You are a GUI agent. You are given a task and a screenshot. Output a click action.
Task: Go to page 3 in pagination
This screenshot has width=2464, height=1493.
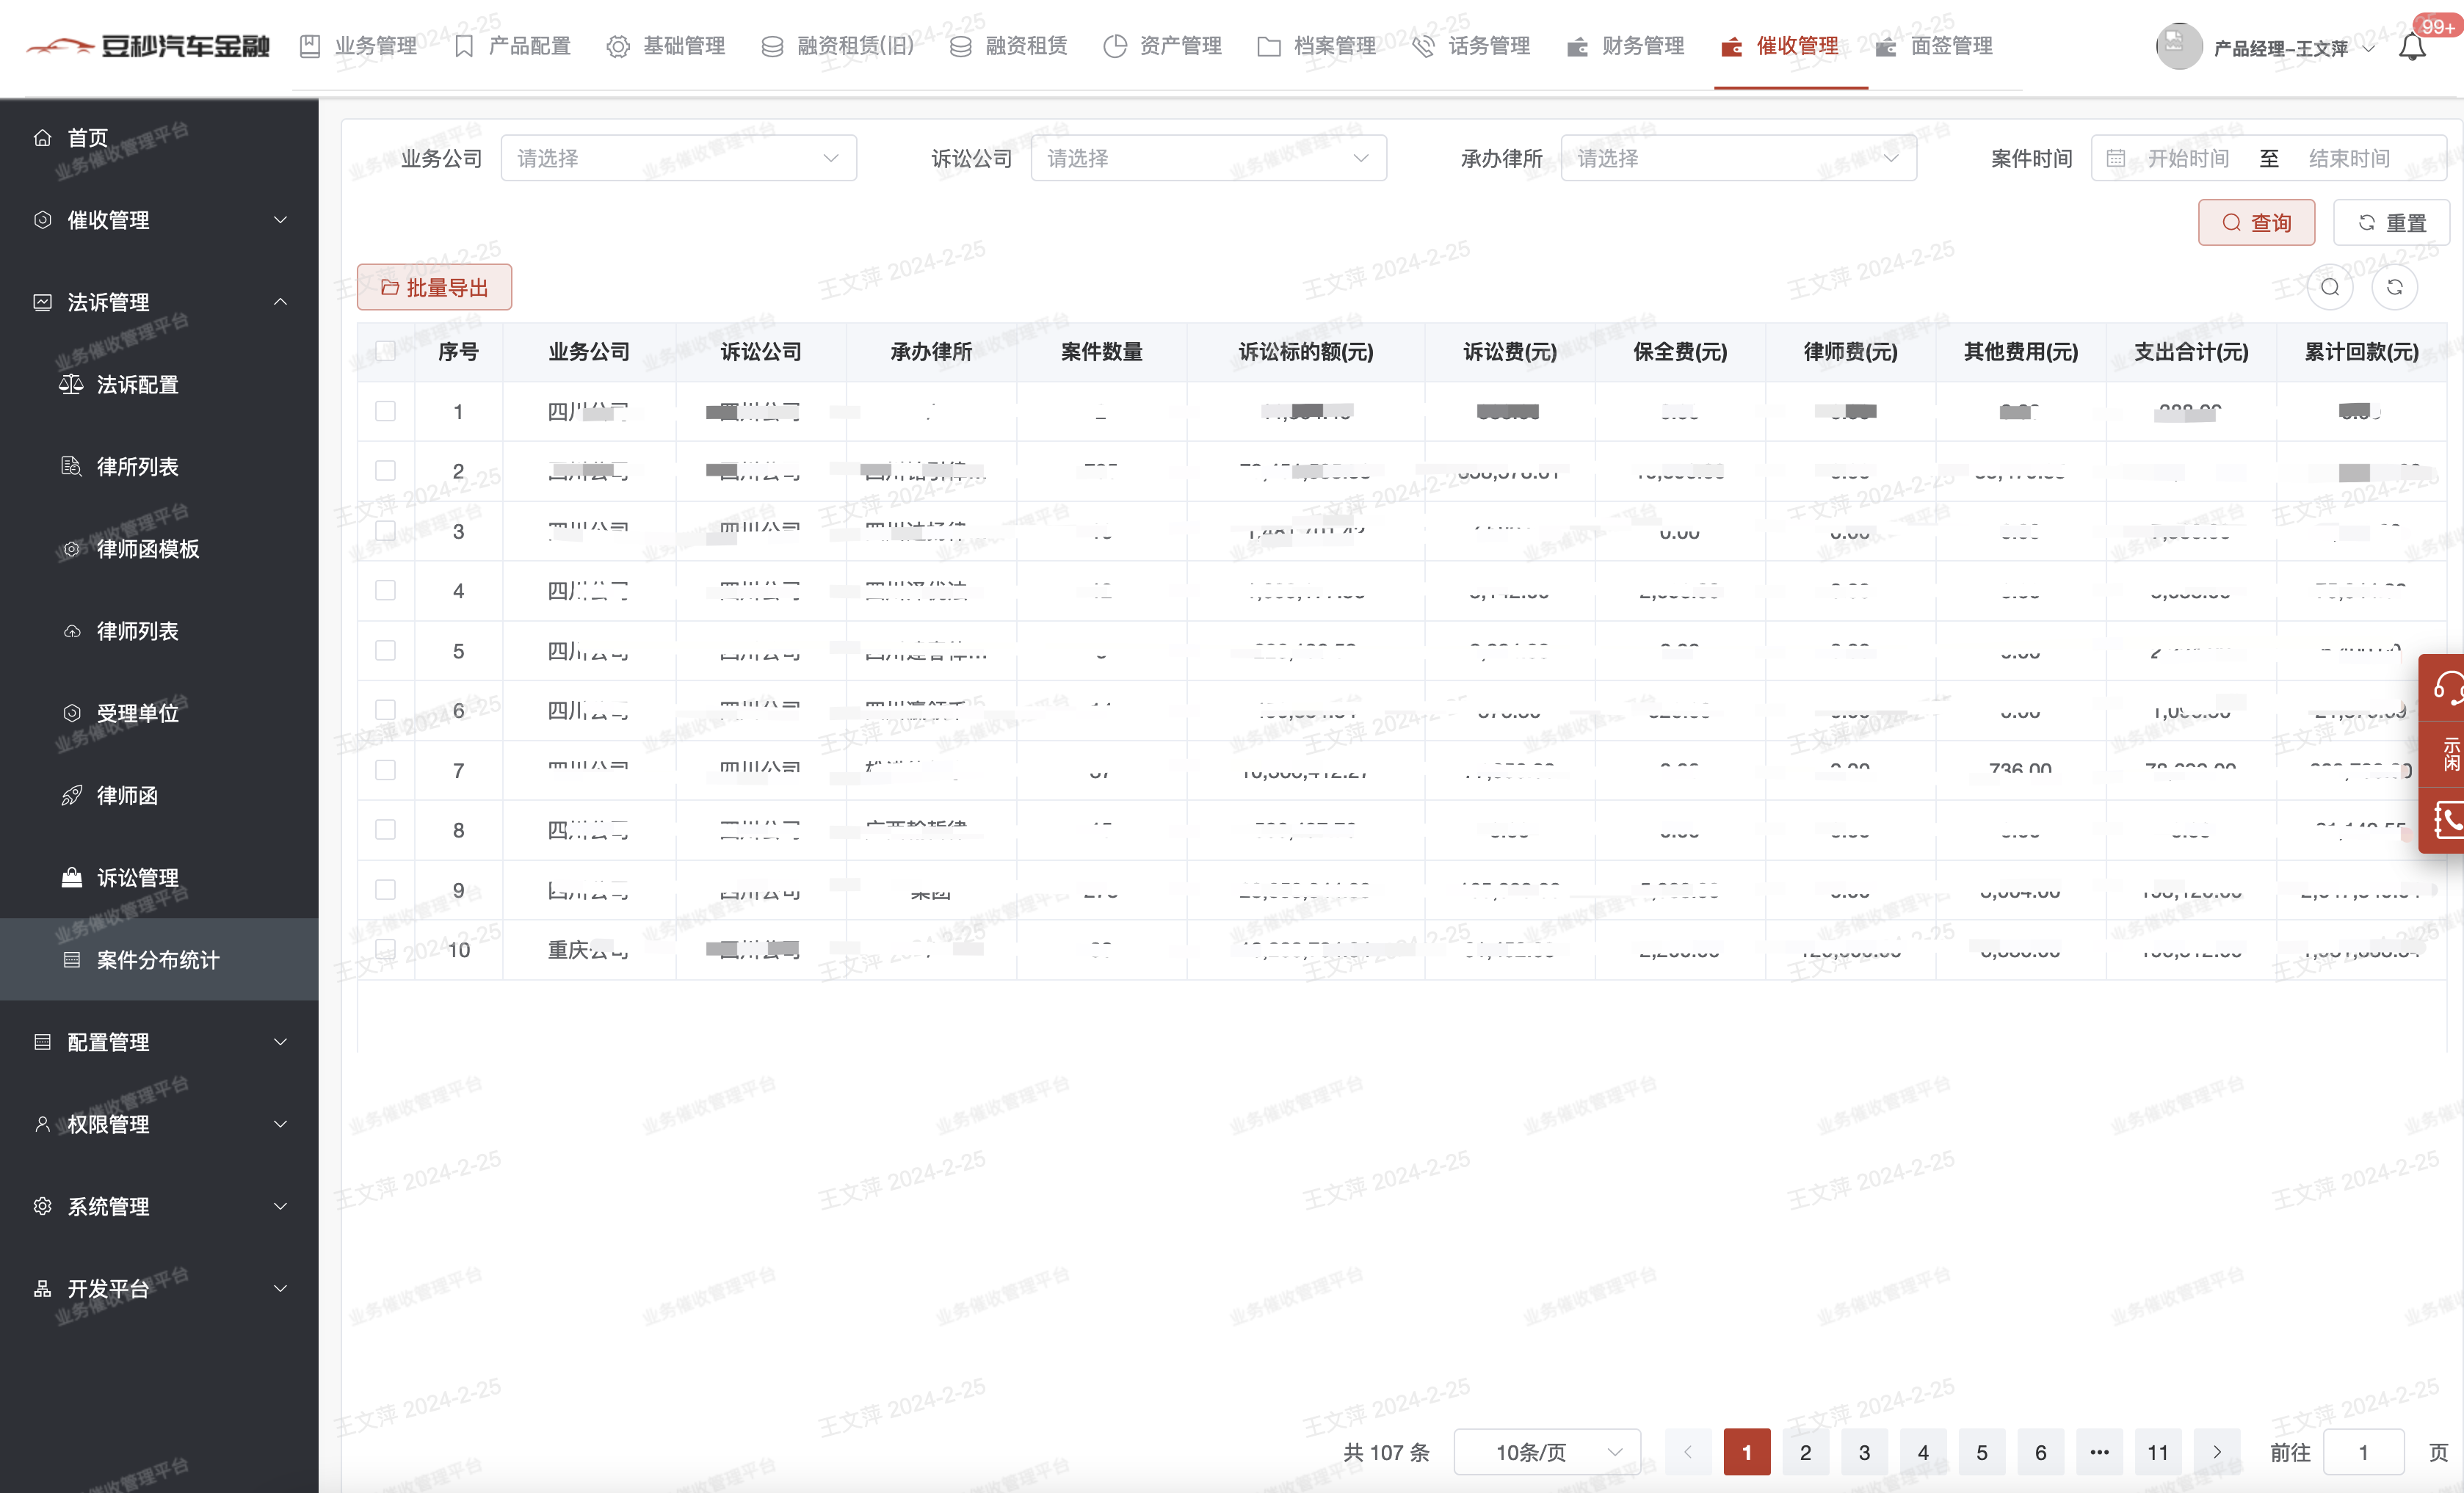pyautogui.click(x=1864, y=1452)
